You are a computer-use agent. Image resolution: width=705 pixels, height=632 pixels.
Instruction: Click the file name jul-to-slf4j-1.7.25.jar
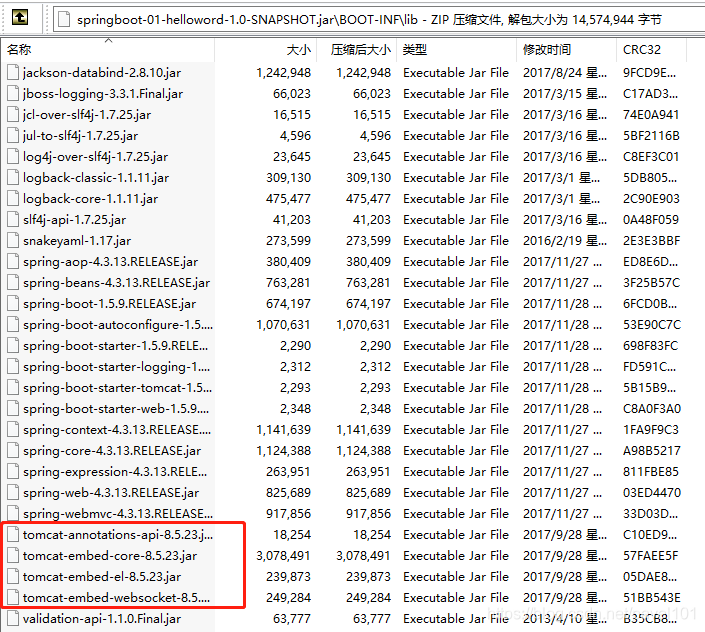80,136
